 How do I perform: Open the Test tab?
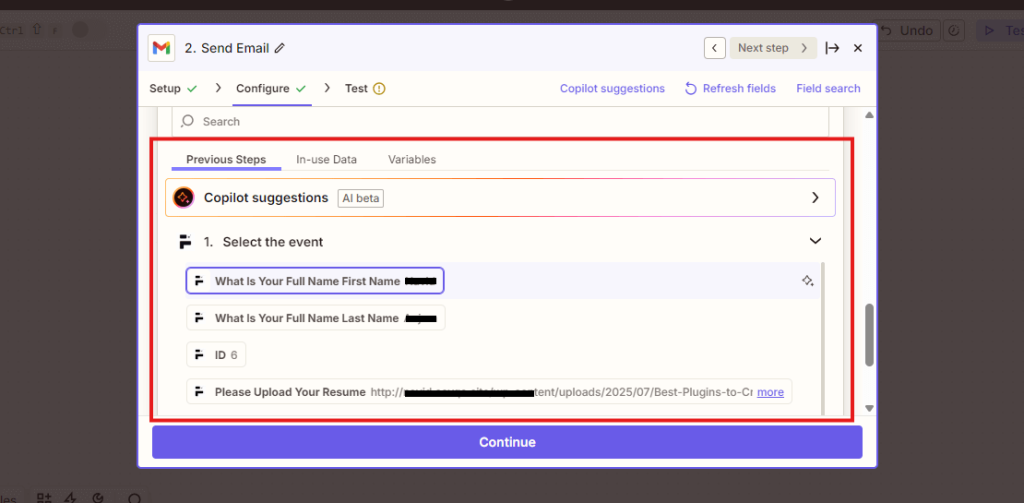point(365,88)
